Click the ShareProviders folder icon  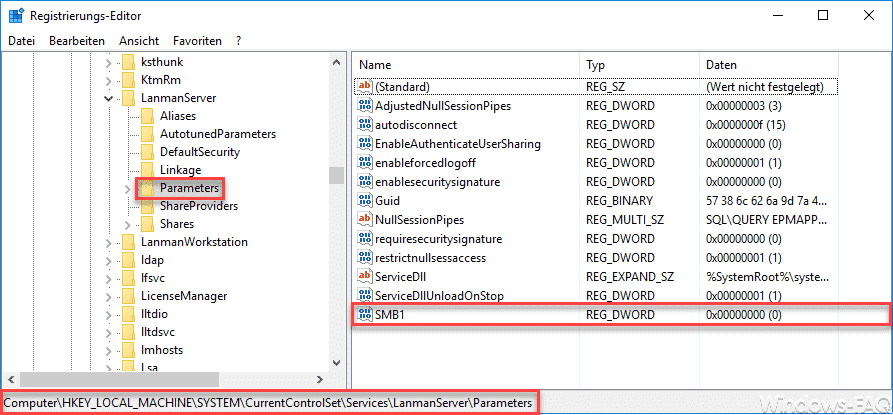148,206
